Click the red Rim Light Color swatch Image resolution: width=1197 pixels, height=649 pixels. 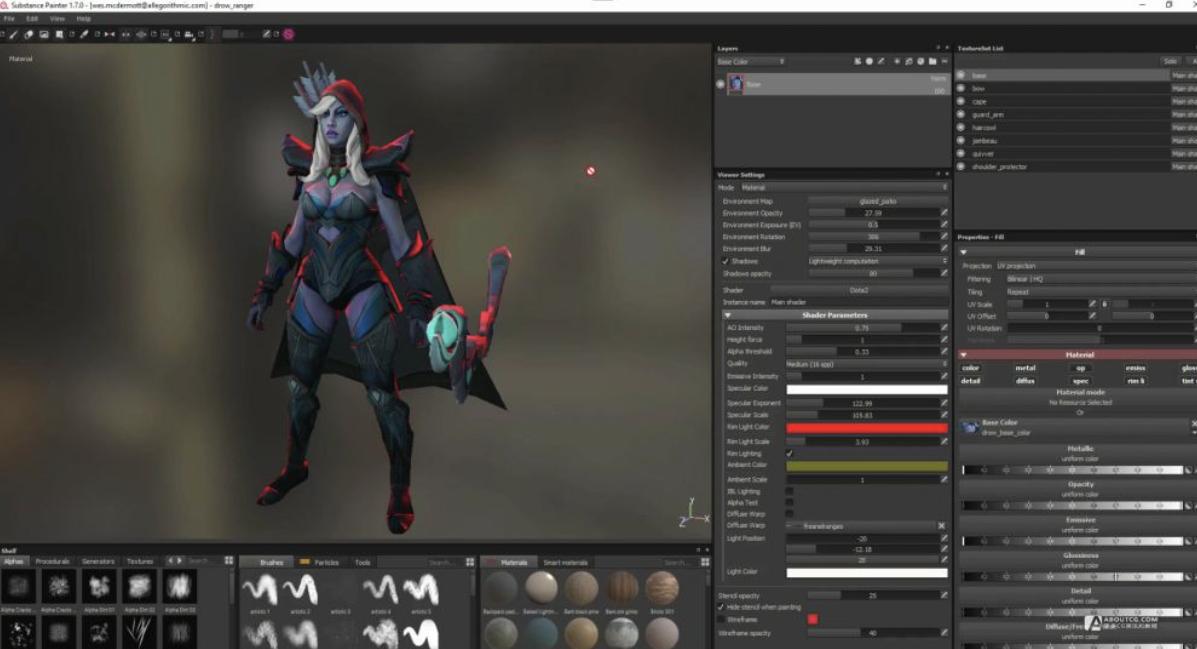point(866,428)
